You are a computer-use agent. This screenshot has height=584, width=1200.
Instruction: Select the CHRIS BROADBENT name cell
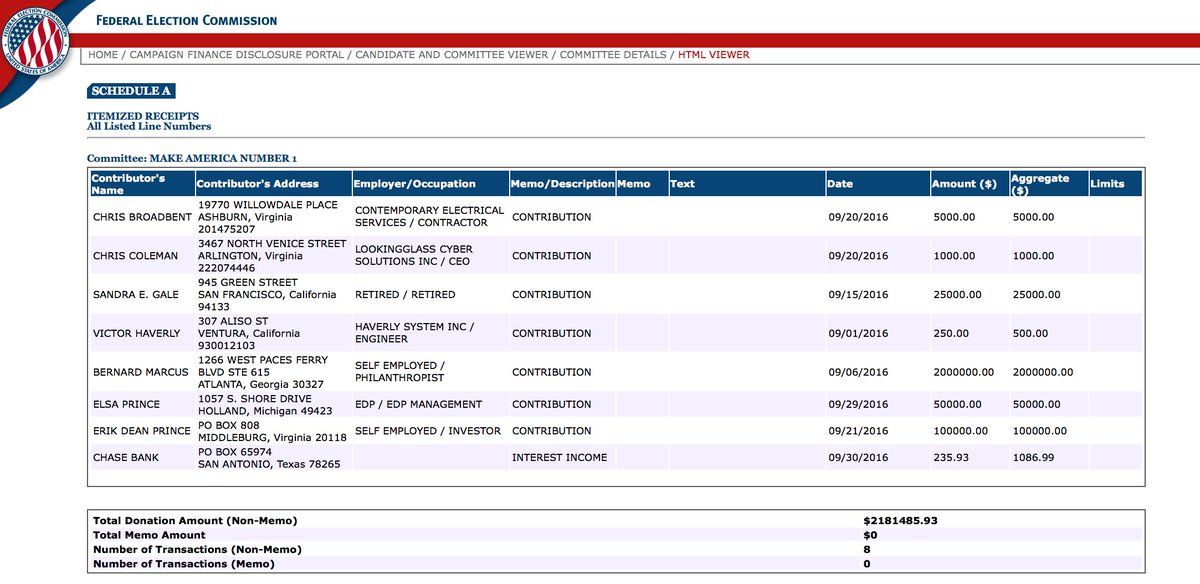click(141, 217)
